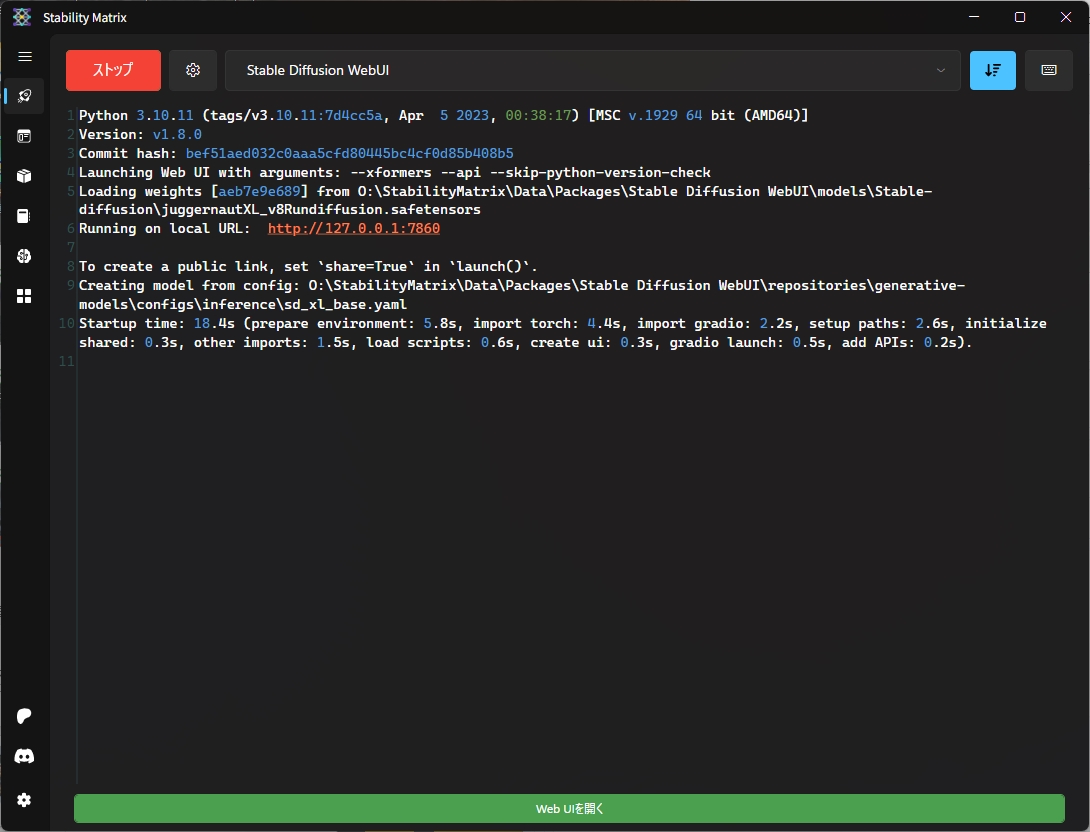The width and height of the screenshot is (1090, 832).
Task: Expand the hamburger navigation menu
Action: point(25,57)
